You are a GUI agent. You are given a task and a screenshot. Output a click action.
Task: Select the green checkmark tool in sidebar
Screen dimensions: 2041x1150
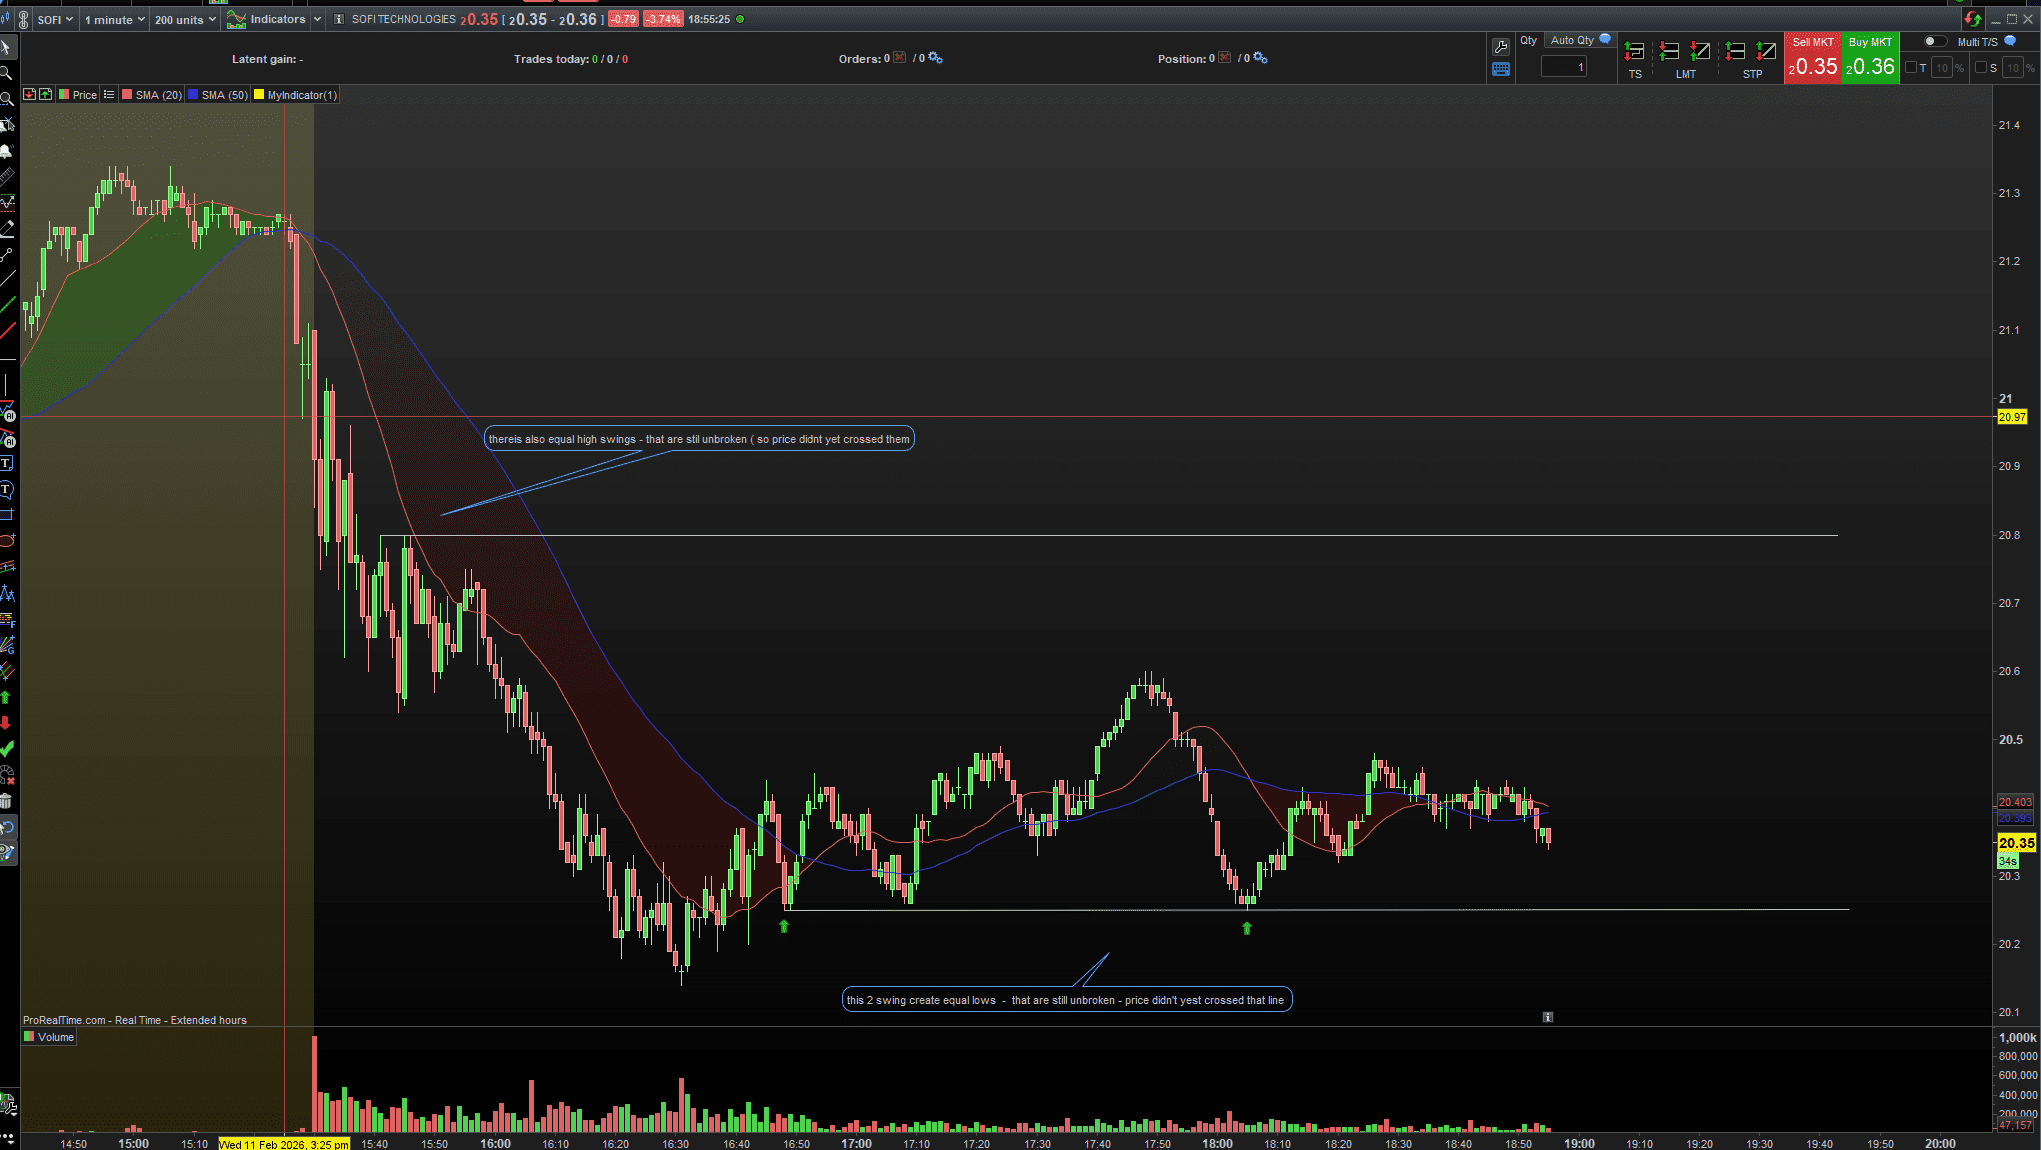pyautogui.click(x=6, y=748)
